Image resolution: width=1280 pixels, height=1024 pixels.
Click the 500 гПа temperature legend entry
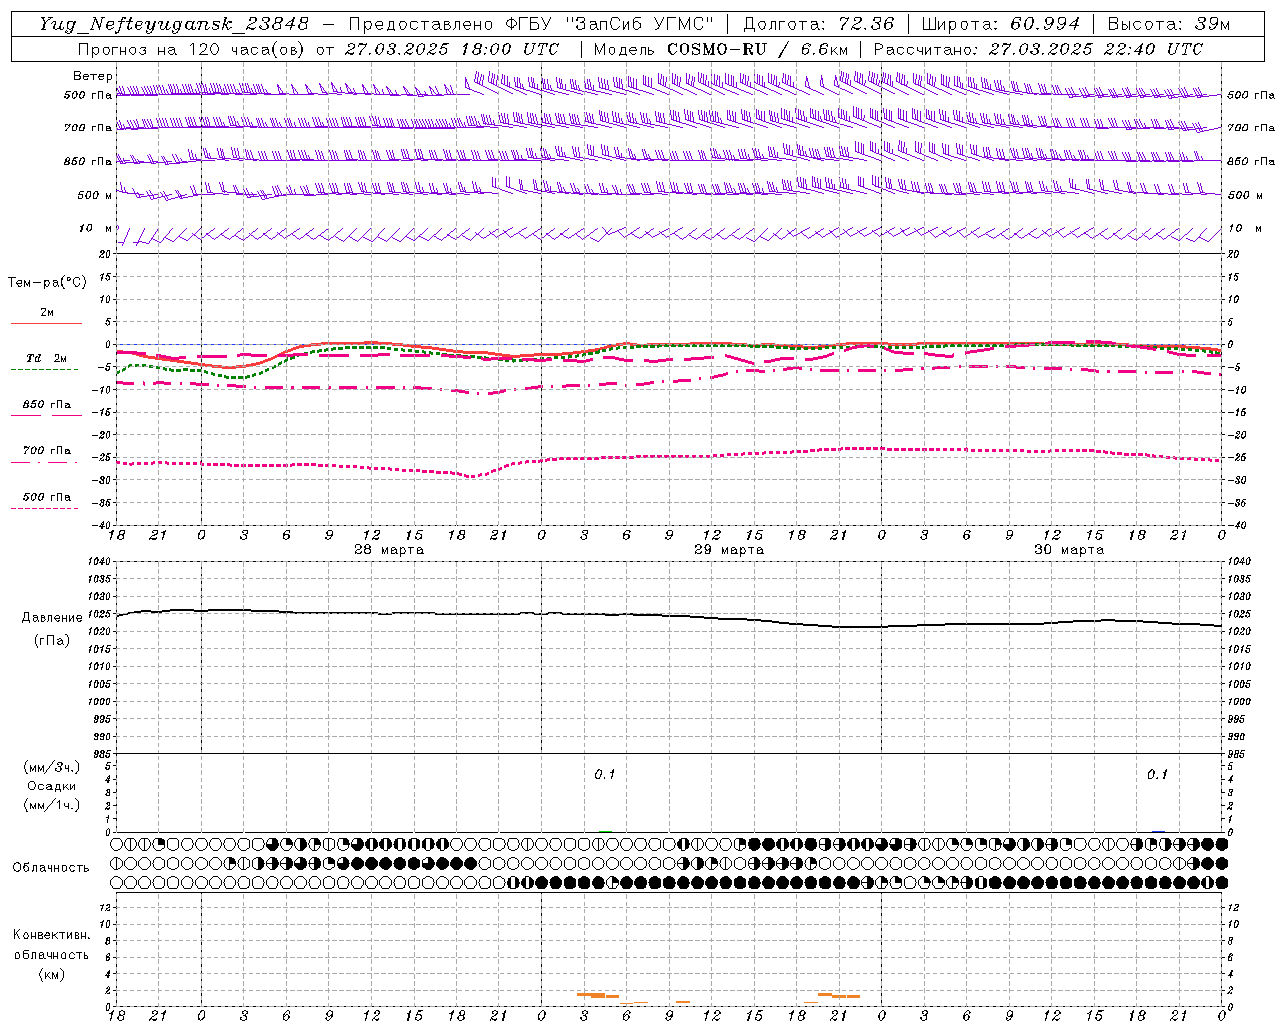click(x=47, y=497)
